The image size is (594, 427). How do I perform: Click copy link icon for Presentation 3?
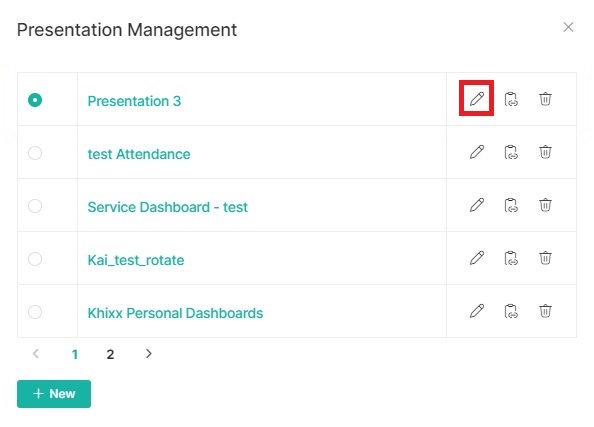click(x=511, y=99)
